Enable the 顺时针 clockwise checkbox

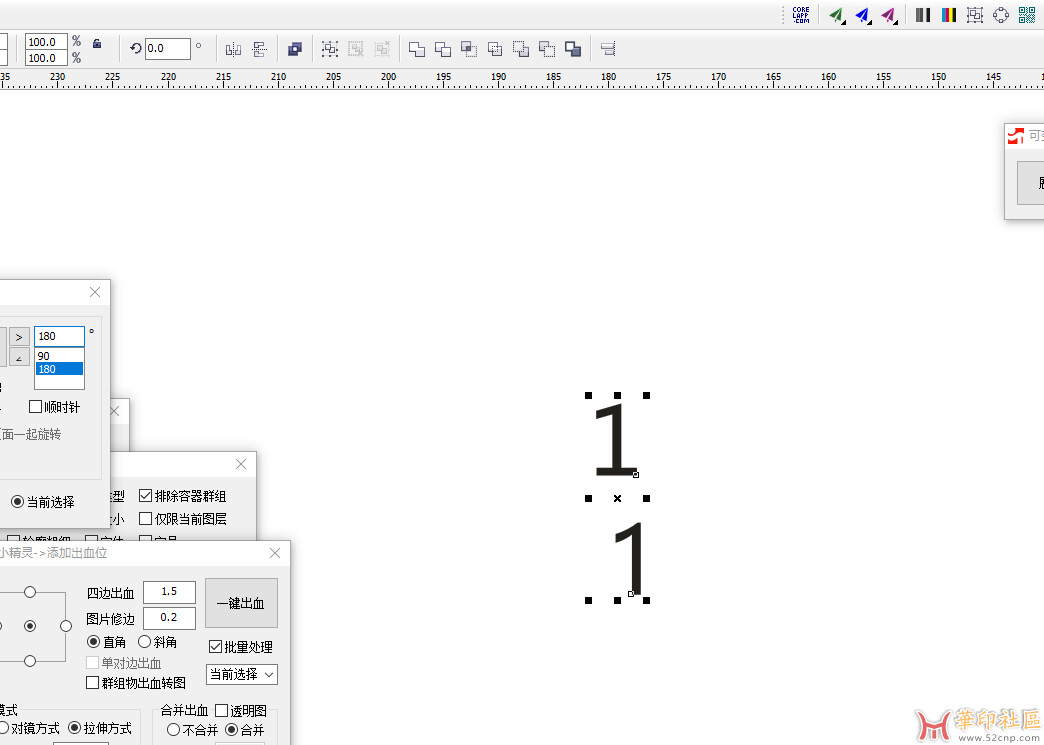click(35, 407)
